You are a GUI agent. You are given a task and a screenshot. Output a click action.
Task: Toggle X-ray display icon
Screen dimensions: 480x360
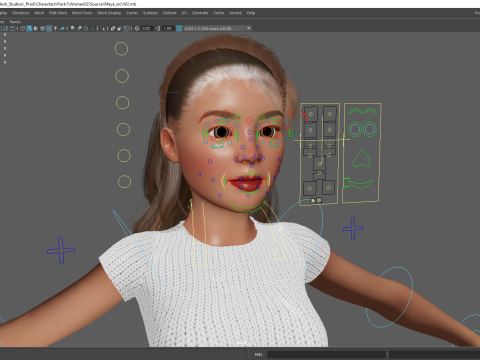tap(113, 28)
